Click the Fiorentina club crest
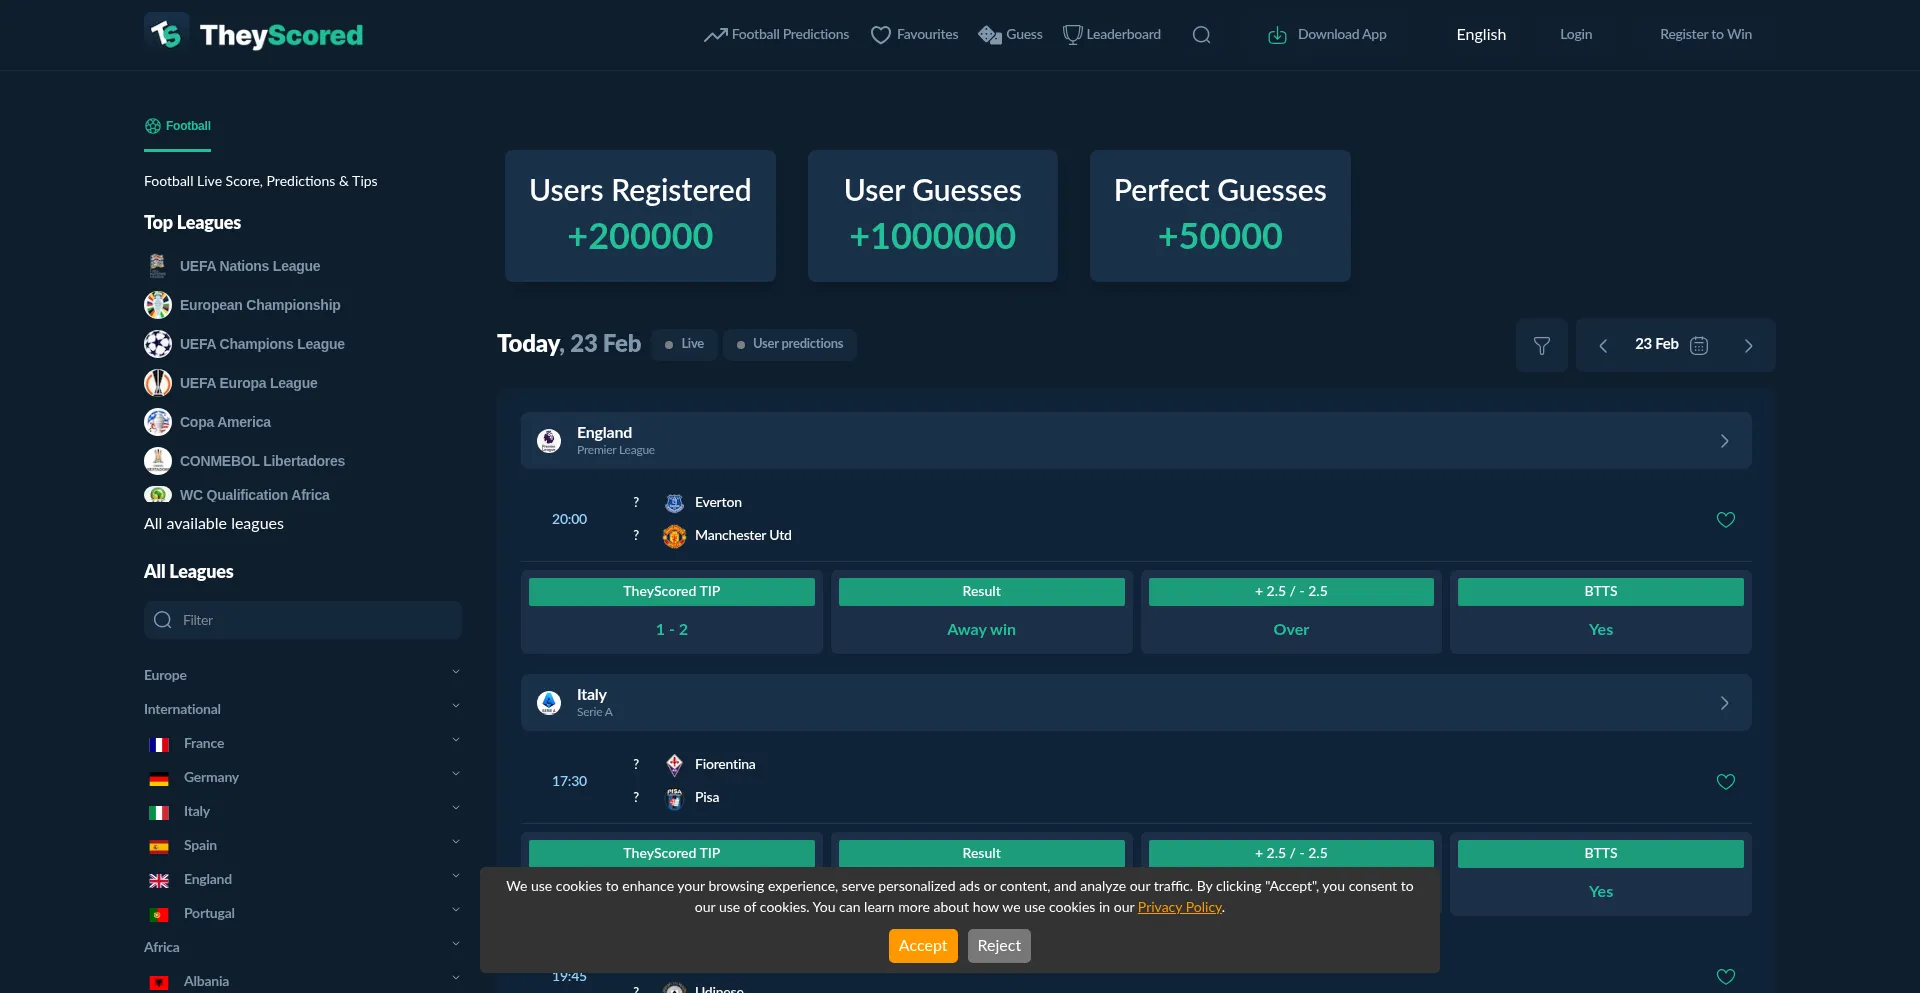The height and width of the screenshot is (993, 1920). [675, 765]
